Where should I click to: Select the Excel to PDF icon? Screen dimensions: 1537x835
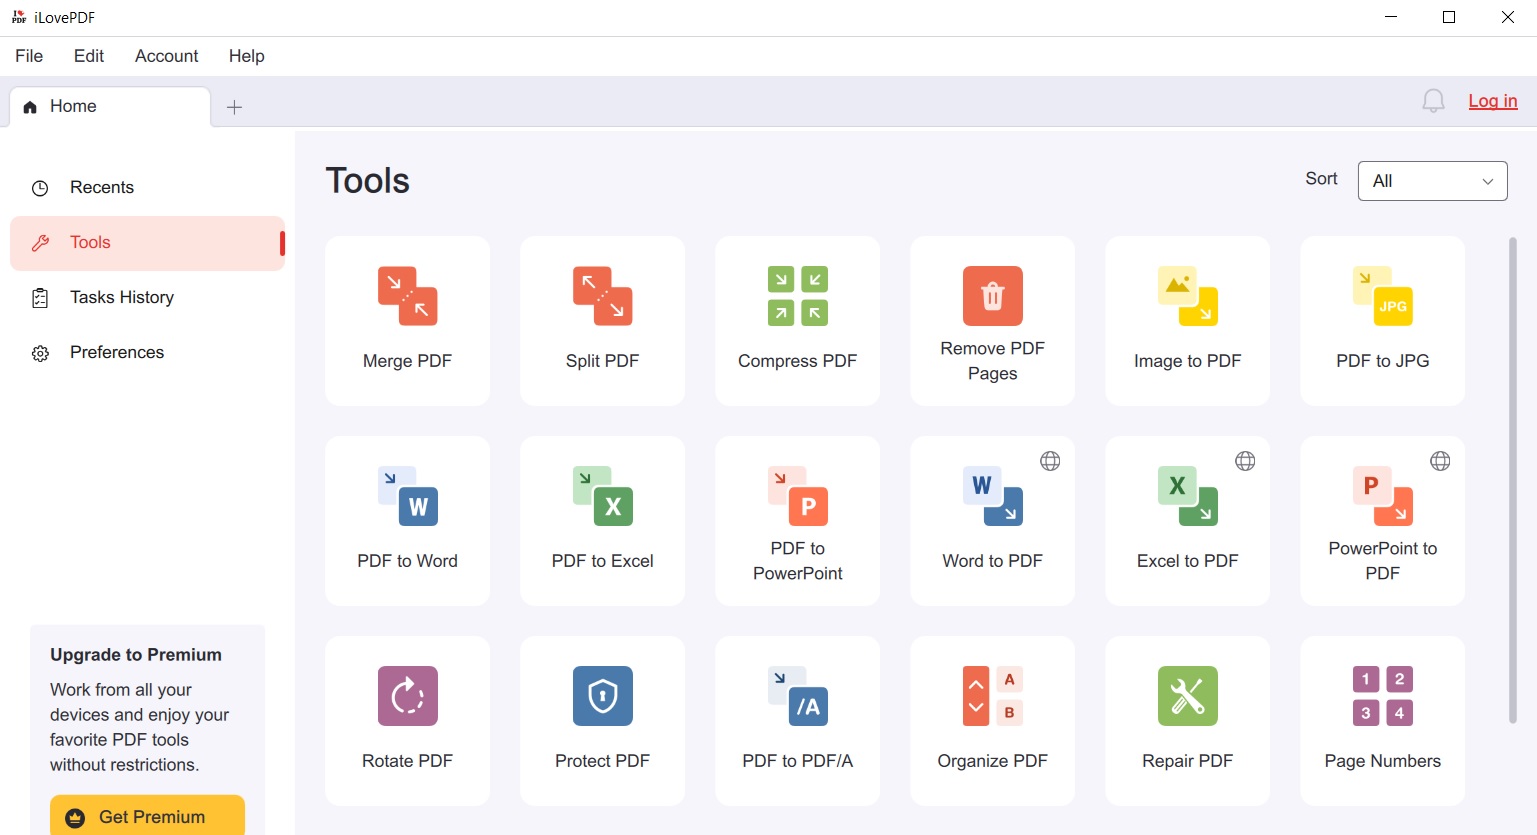[x=1188, y=496]
